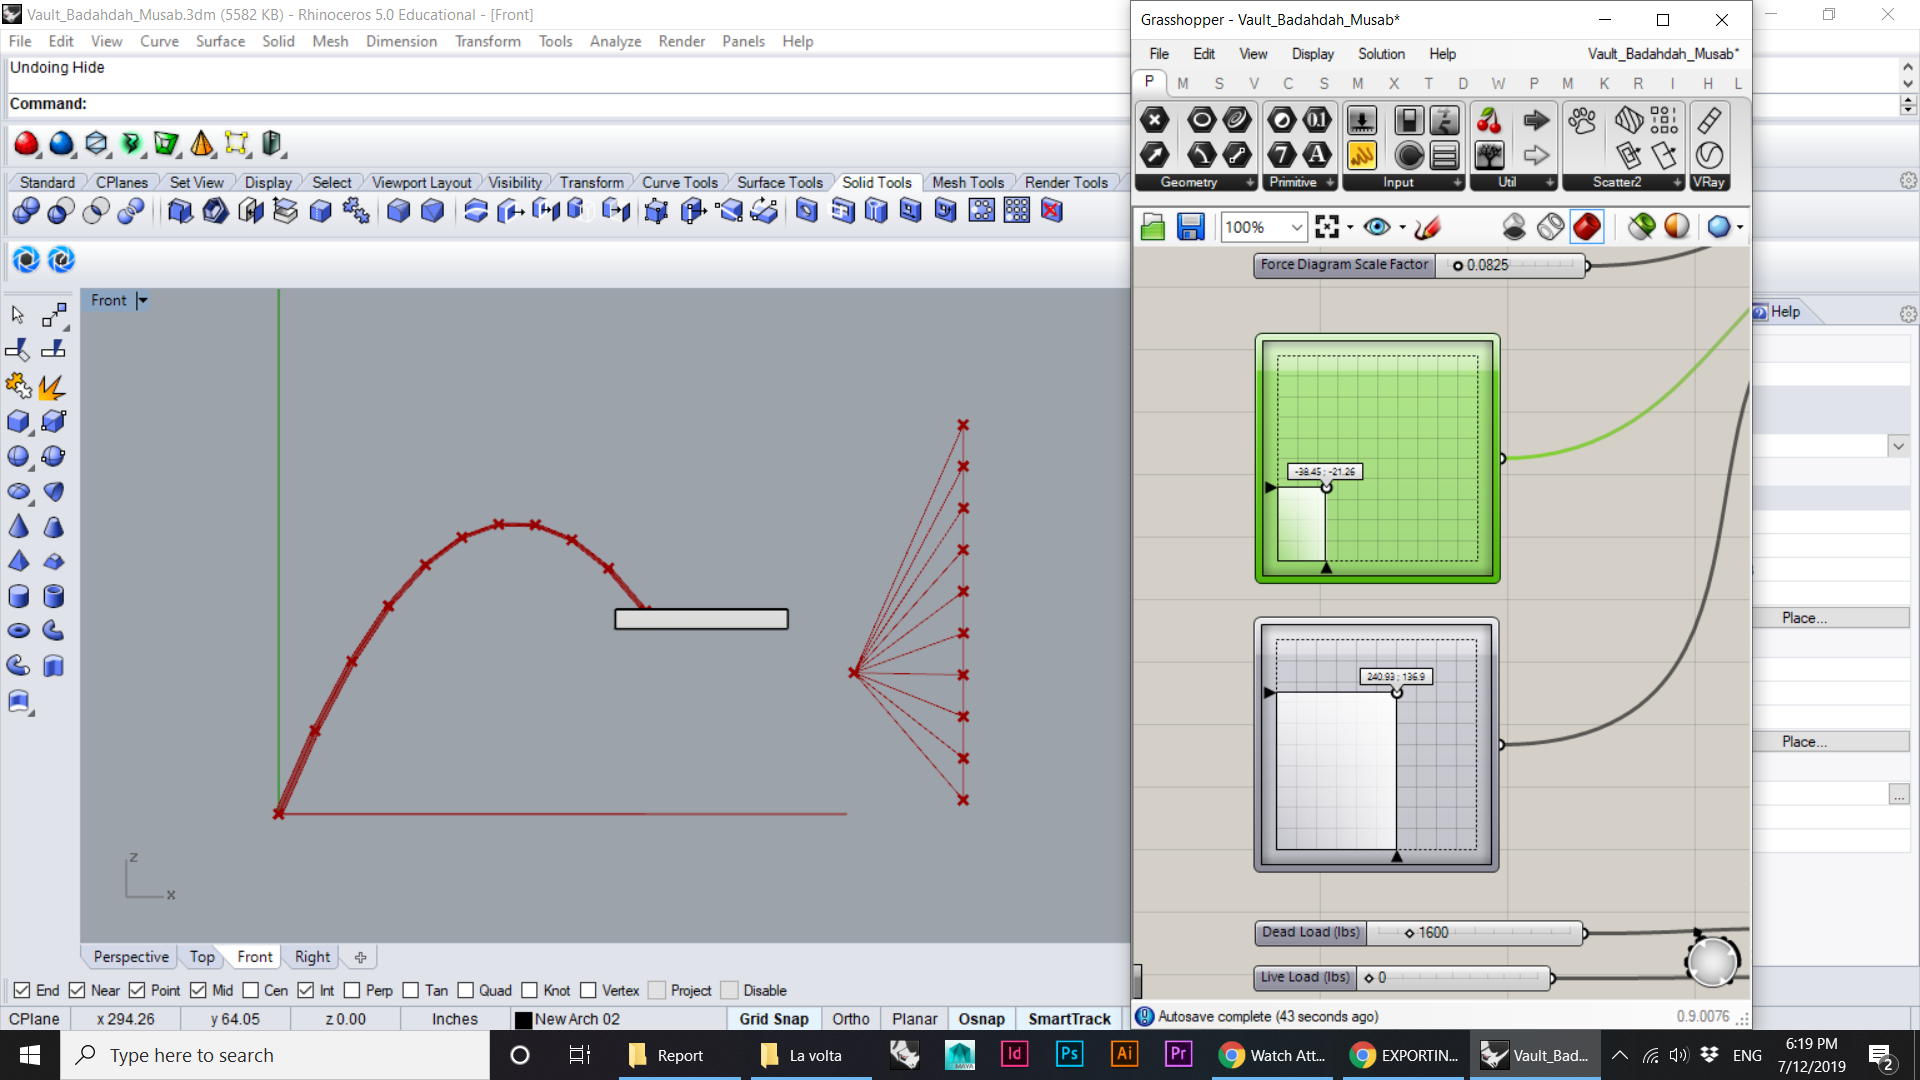The height and width of the screenshot is (1080, 1920).
Task: Click the Grasshopper wireframe preview icon
Action: click(x=1550, y=227)
